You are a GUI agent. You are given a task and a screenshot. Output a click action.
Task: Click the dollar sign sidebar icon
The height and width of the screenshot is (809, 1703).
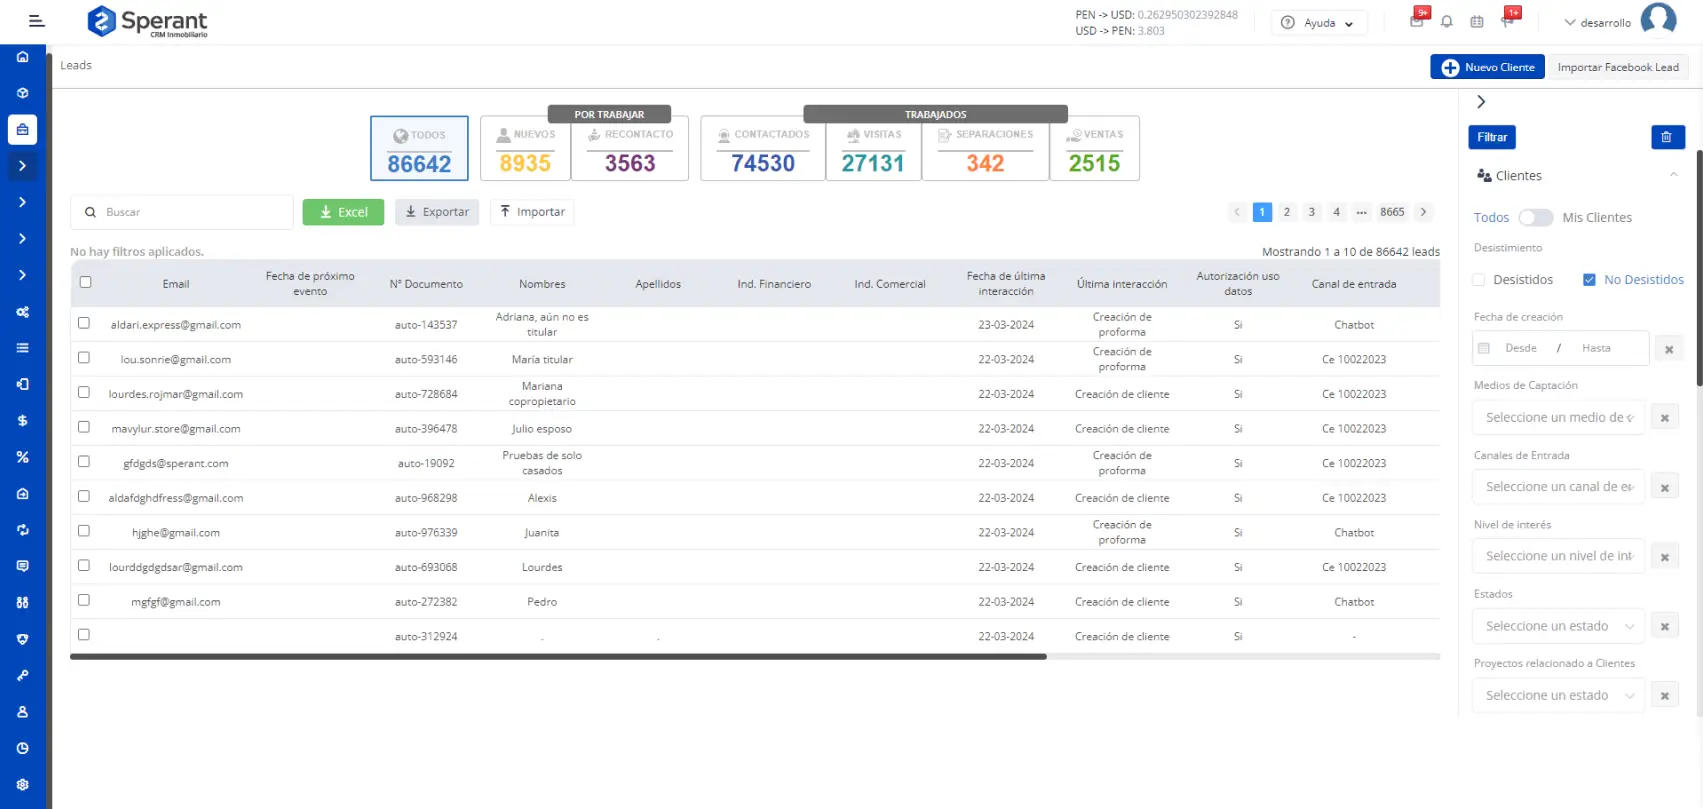coord(22,421)
